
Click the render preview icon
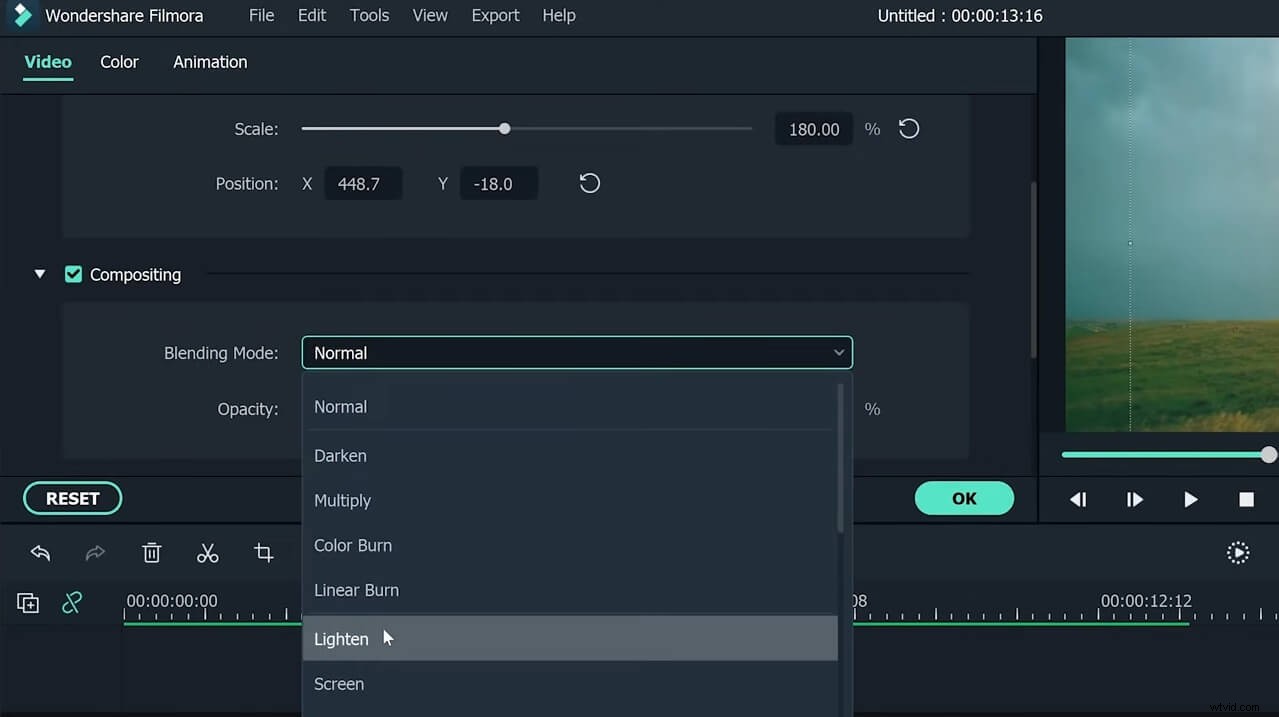(1238, 553)
